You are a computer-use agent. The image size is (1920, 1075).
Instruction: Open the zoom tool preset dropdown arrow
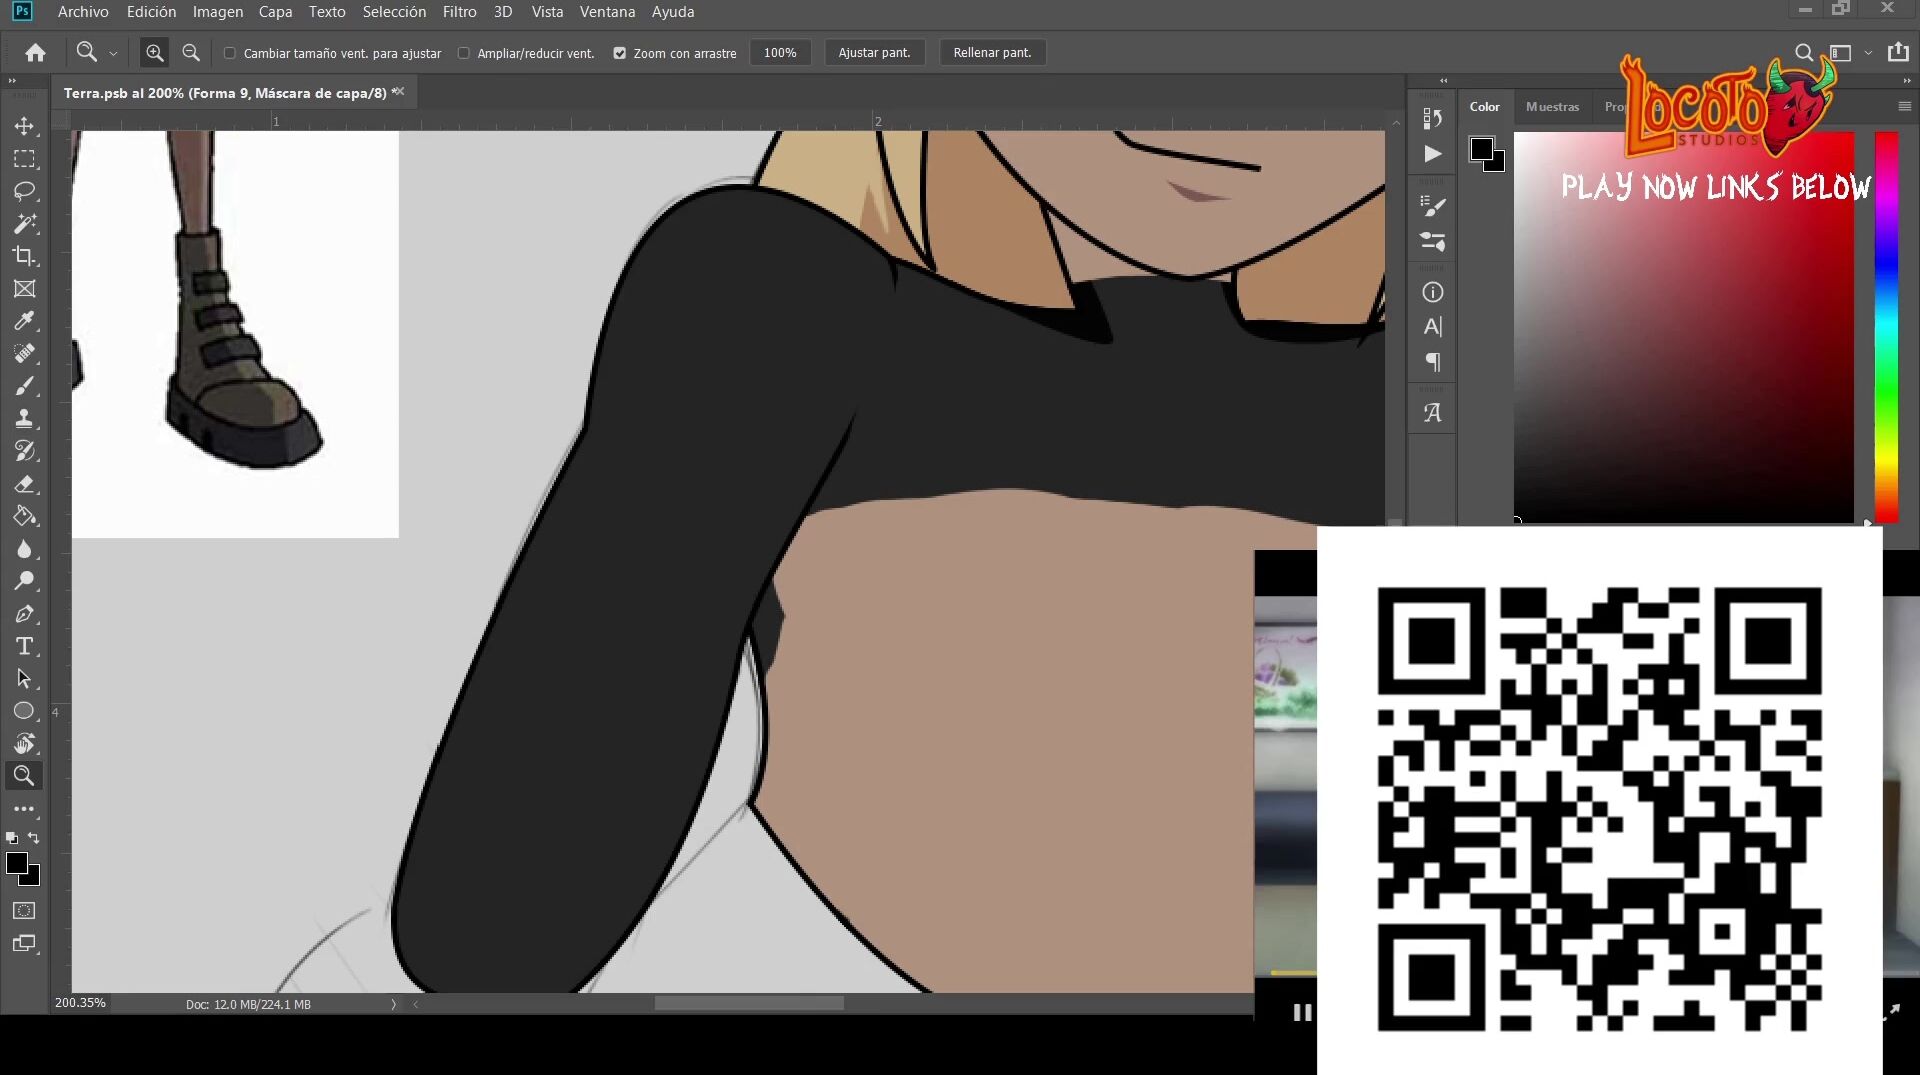coord(113,53)
